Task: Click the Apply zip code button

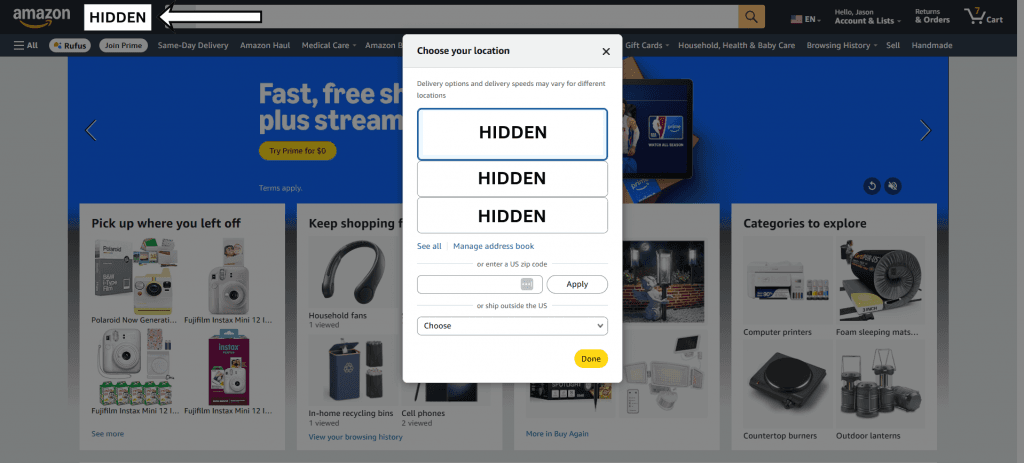Action: click(x=577, y=285)
